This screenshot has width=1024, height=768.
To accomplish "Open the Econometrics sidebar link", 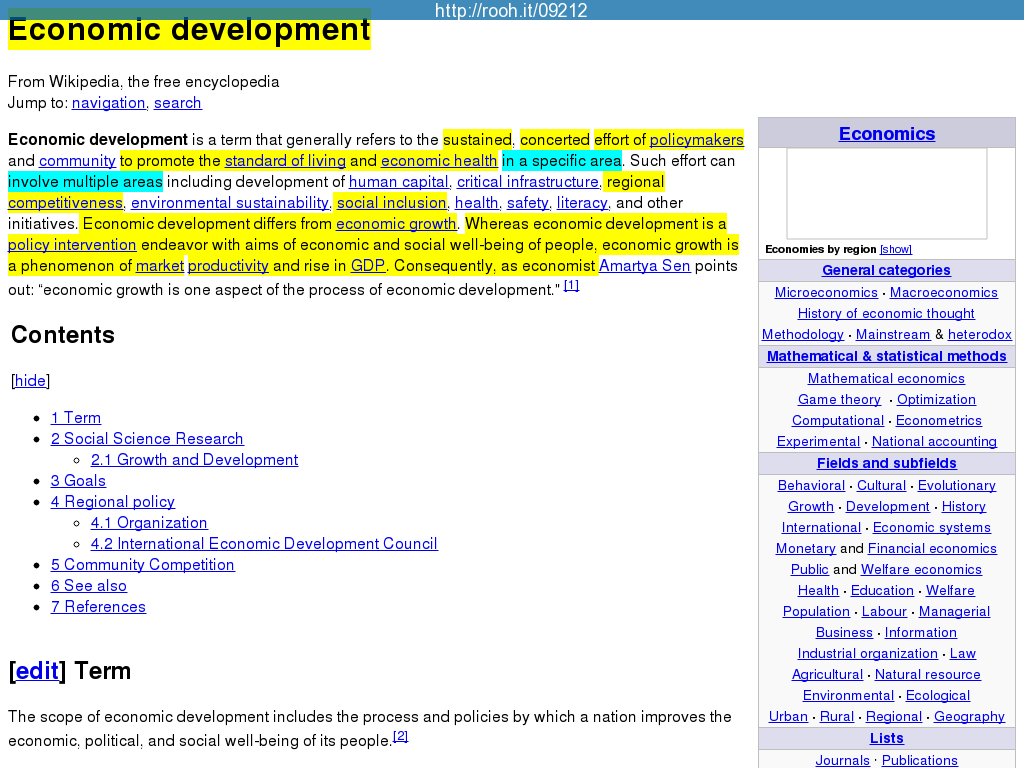I will click(938, 421).
